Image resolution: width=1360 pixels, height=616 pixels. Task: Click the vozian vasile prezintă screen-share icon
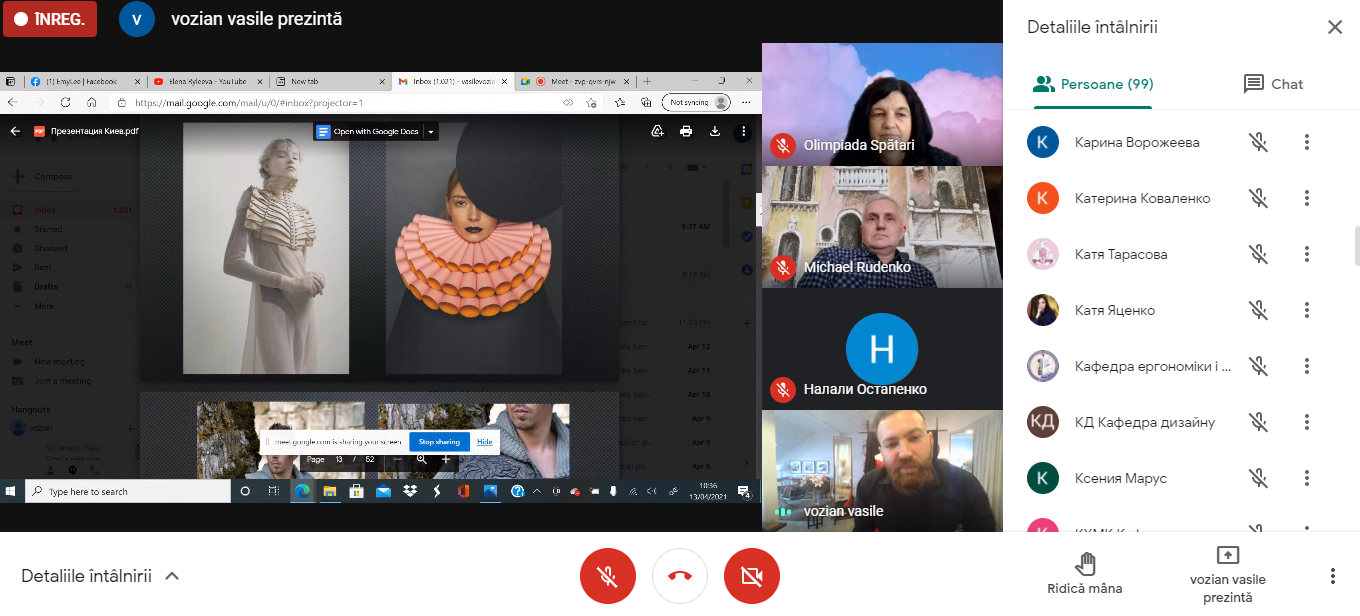pos(1227,556)
